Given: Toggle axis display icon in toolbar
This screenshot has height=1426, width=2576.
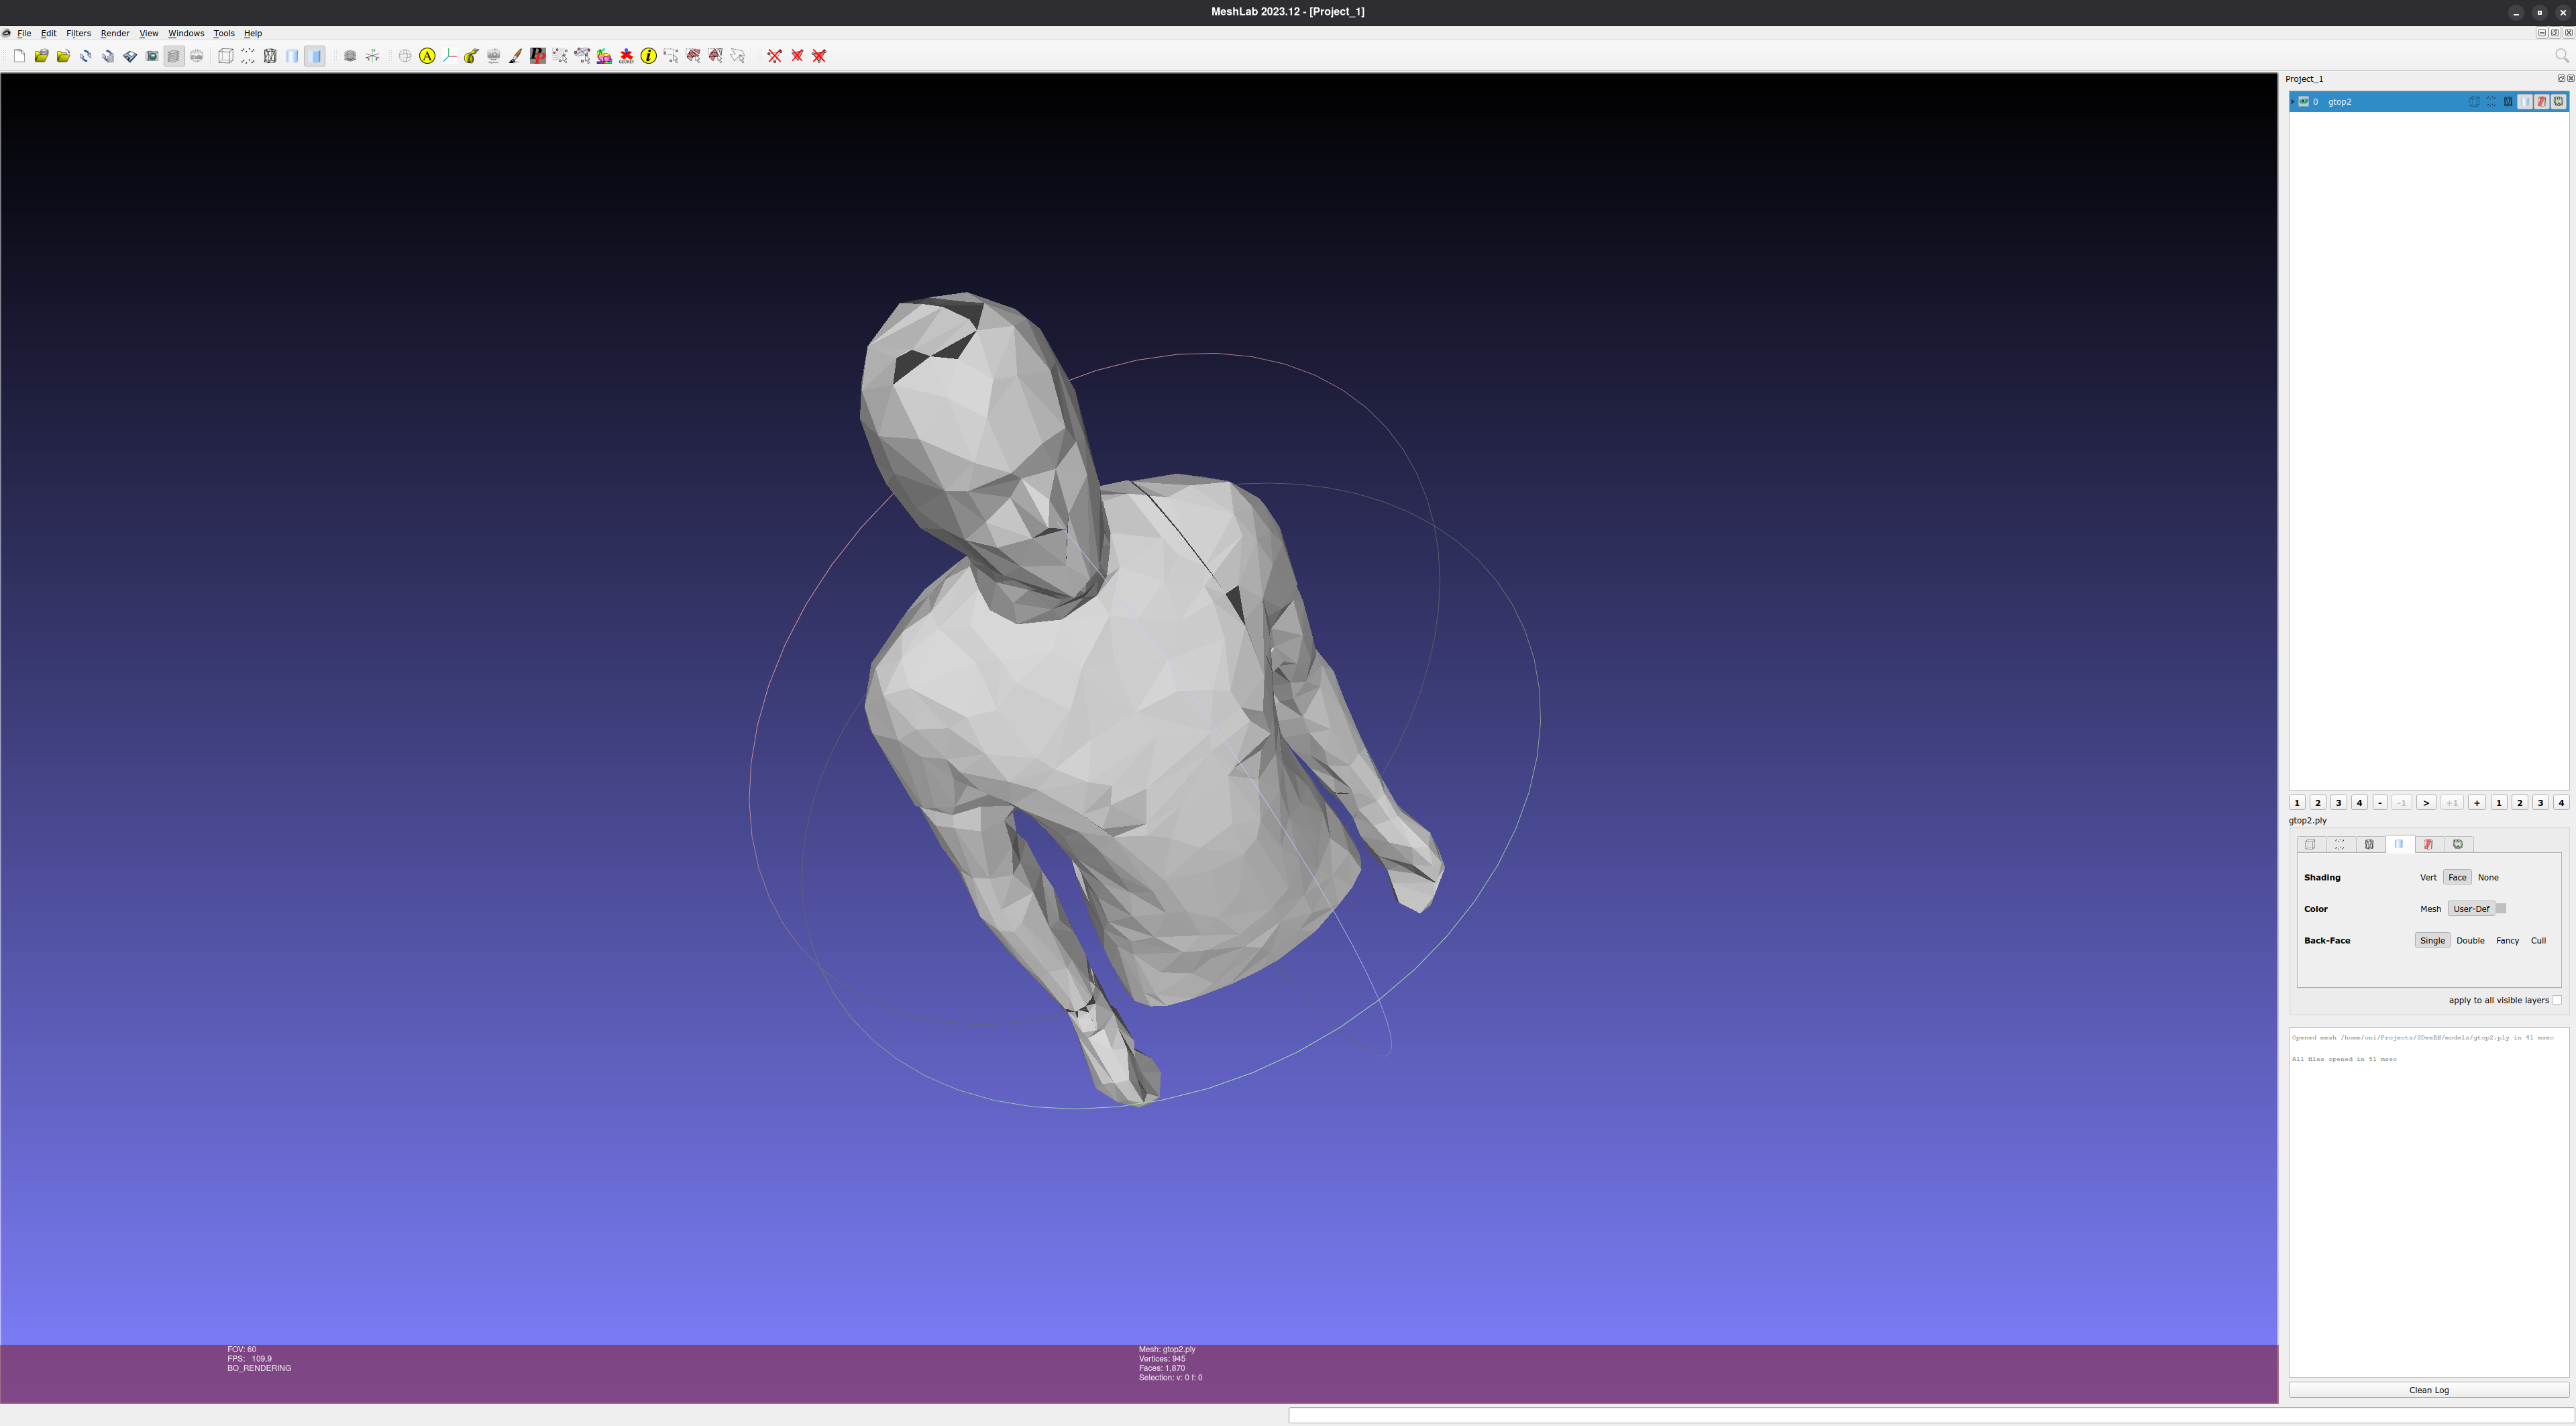Looking at the screenshot, I should pos(372,56).
